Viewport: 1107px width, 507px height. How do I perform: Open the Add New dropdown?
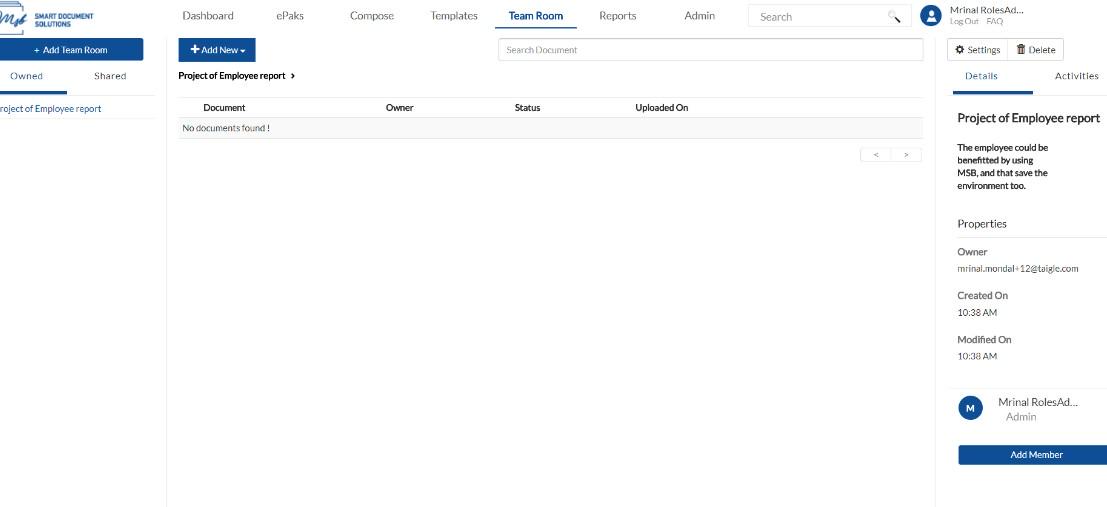(x=217, y=50)
